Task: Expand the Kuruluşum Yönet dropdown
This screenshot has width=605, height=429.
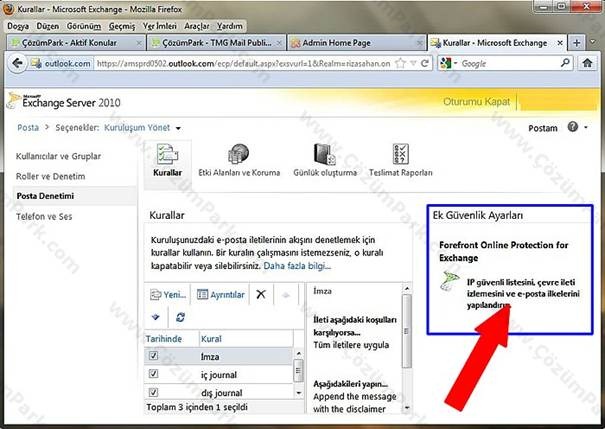Action: tap(178, 128)
